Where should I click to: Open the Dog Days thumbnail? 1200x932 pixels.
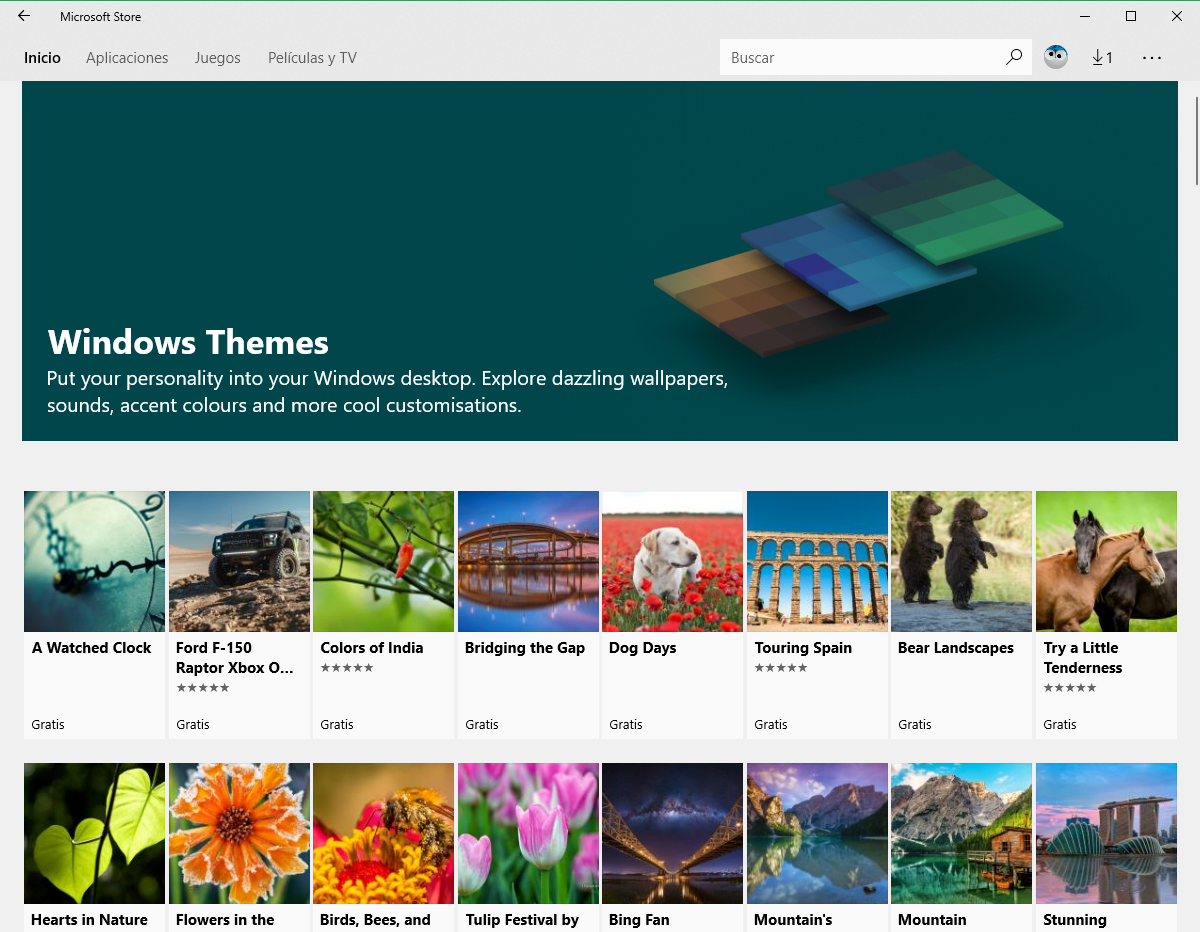(672, 561)
